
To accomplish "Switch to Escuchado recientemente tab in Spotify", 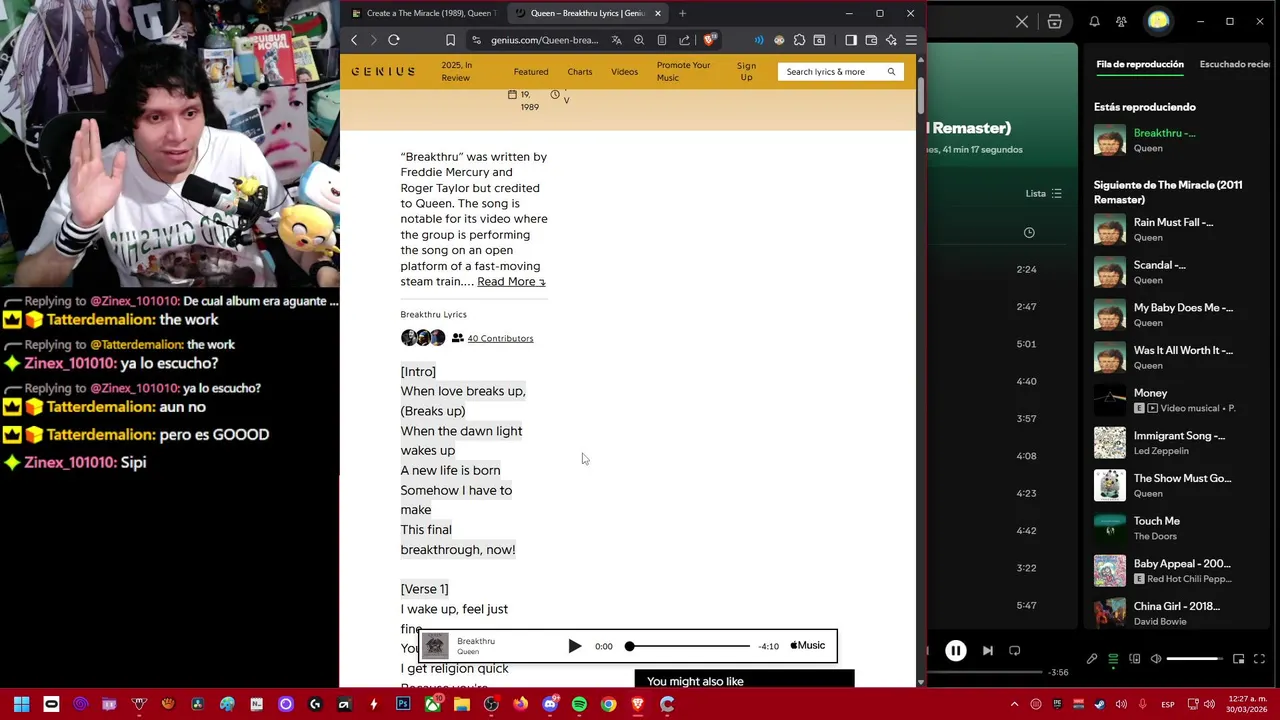I will point(1236,64).
